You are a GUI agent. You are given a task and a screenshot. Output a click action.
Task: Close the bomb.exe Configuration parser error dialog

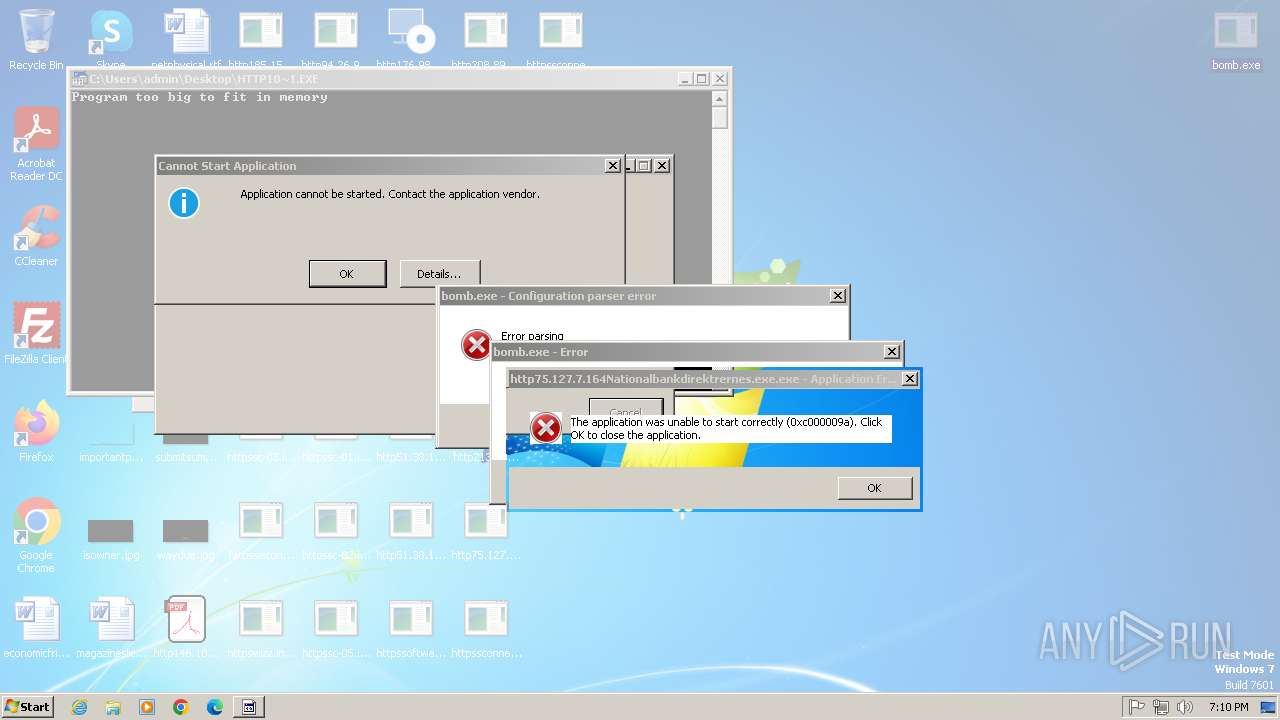[838, 296]
